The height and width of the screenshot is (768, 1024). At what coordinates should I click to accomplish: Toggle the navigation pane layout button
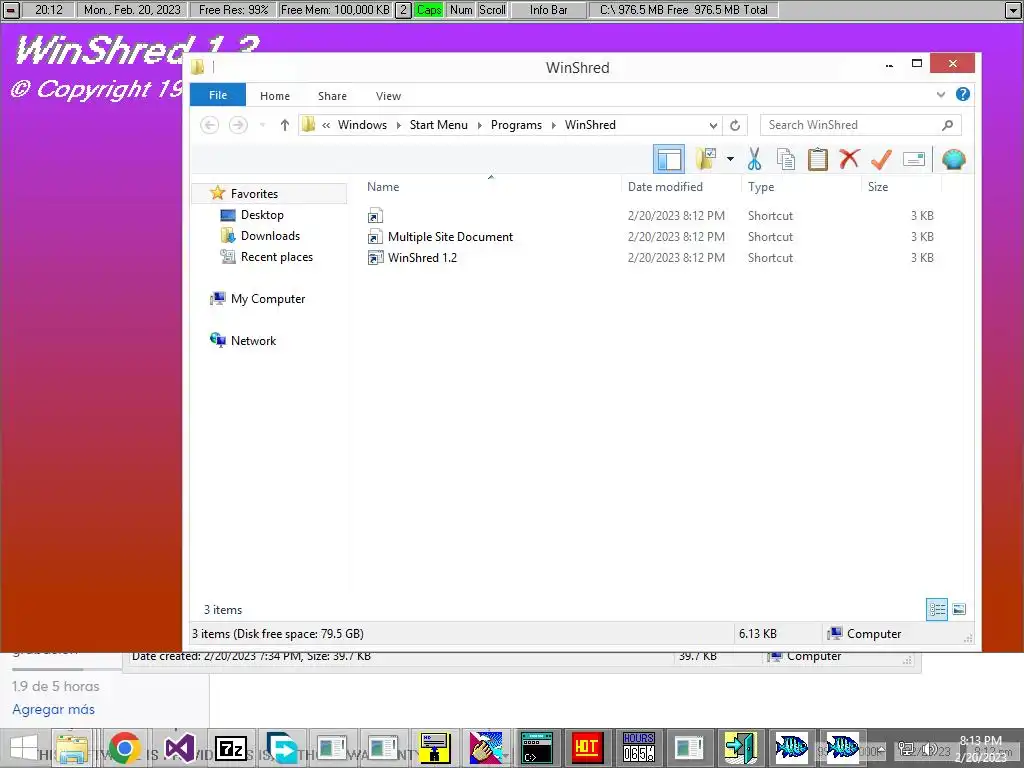tap(669, 159)
